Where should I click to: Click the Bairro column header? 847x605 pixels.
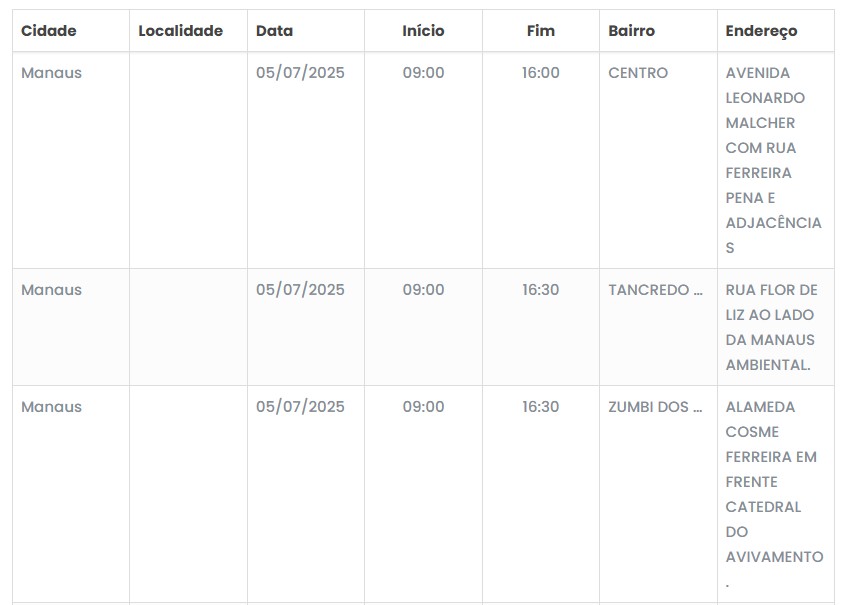[632, 31]
